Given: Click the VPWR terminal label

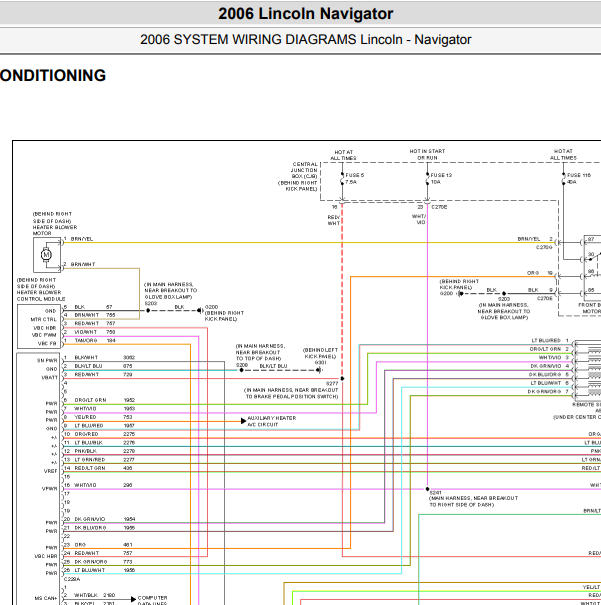Looking at the screenshot, I should click(x=49, y=488).
